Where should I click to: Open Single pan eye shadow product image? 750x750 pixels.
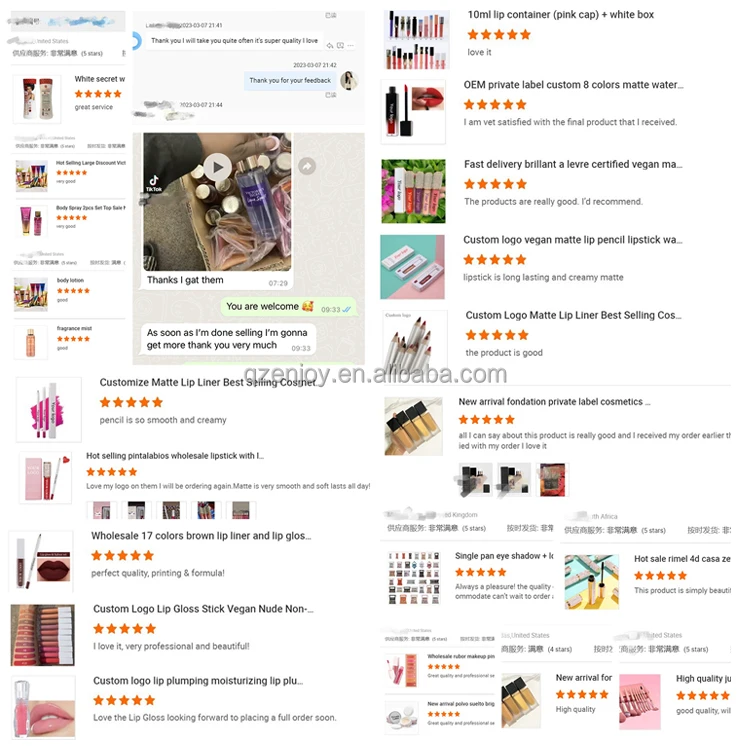[x=414, y=578]
